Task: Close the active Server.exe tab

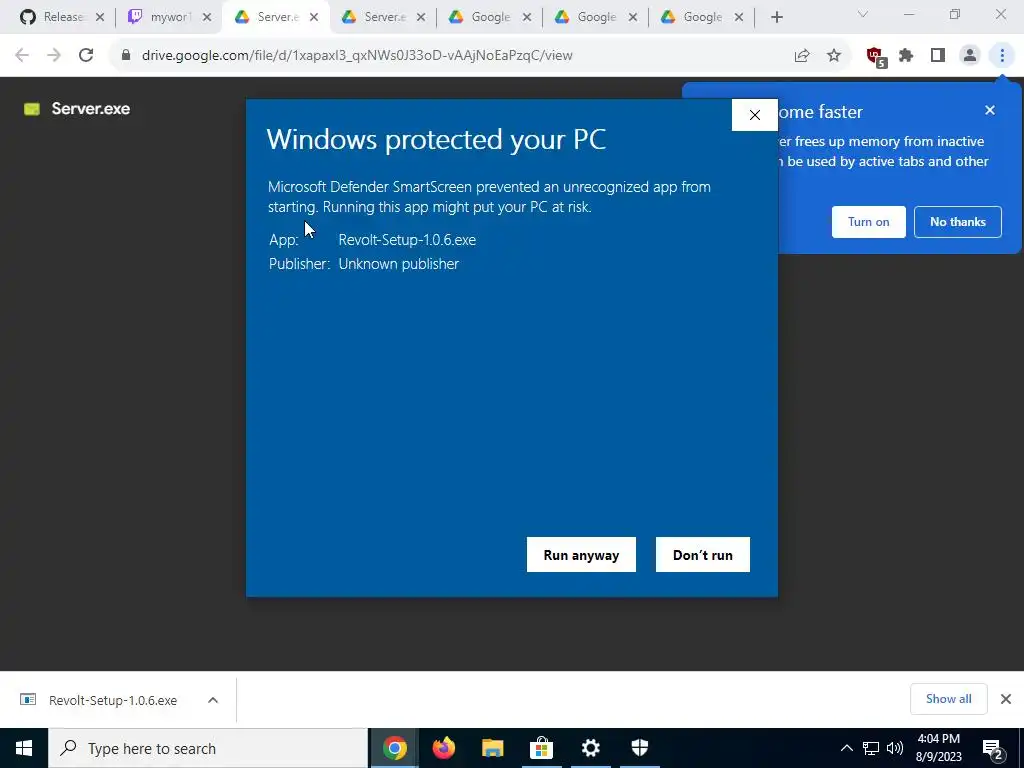Action: (x=314, y=18)
